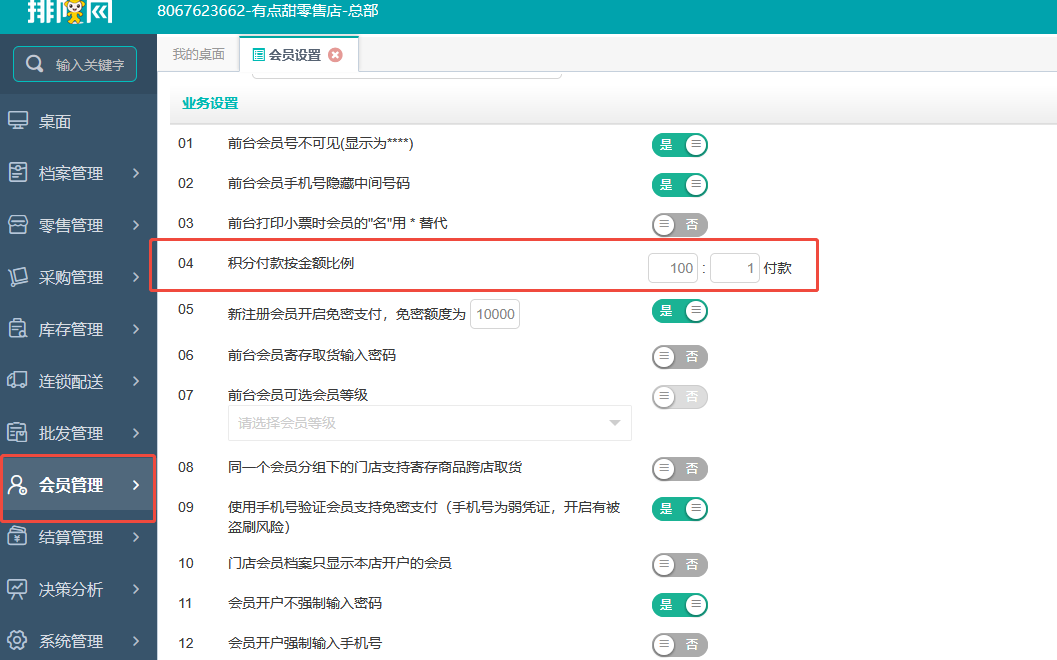The height and width of the screenshot is (660, 1057).
Task: Enable 前台打印小票时会员的名用*替代 switch
Action: [680, 224]
